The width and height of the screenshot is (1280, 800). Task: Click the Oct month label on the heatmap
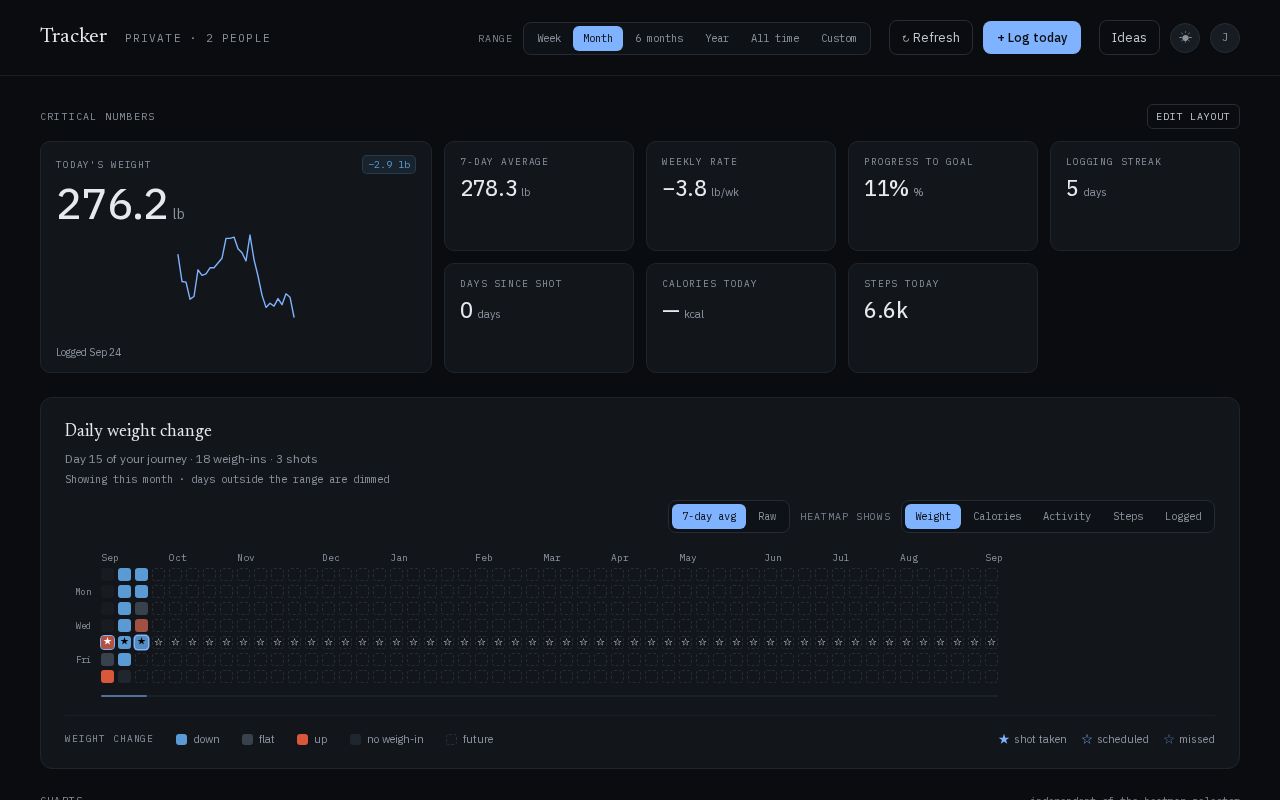click(178, 557)
